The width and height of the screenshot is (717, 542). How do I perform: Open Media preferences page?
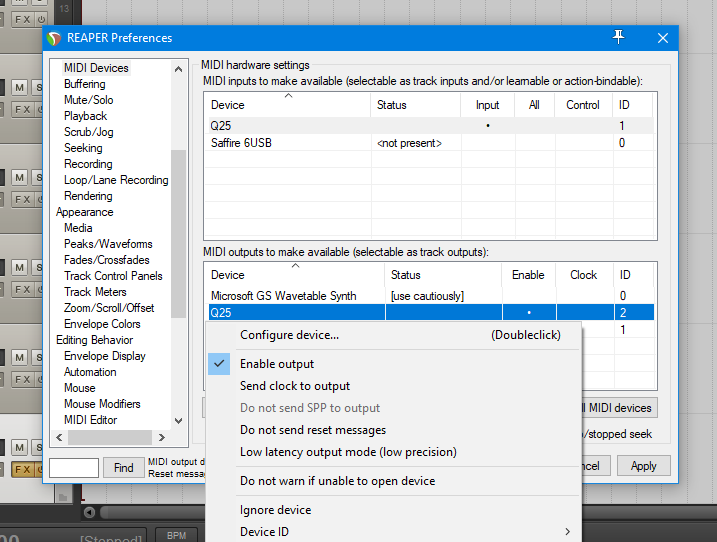[x=78, y=228]
